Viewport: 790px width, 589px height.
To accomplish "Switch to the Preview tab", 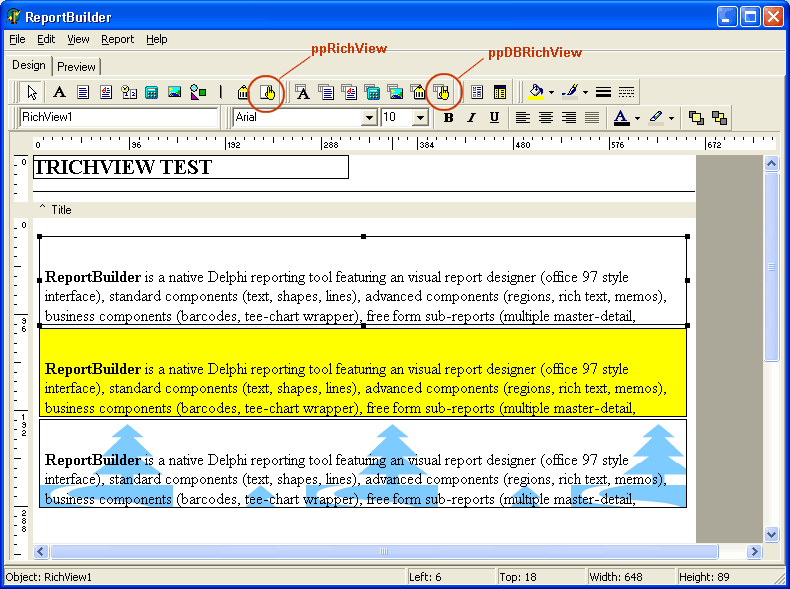I will point(76,67).
